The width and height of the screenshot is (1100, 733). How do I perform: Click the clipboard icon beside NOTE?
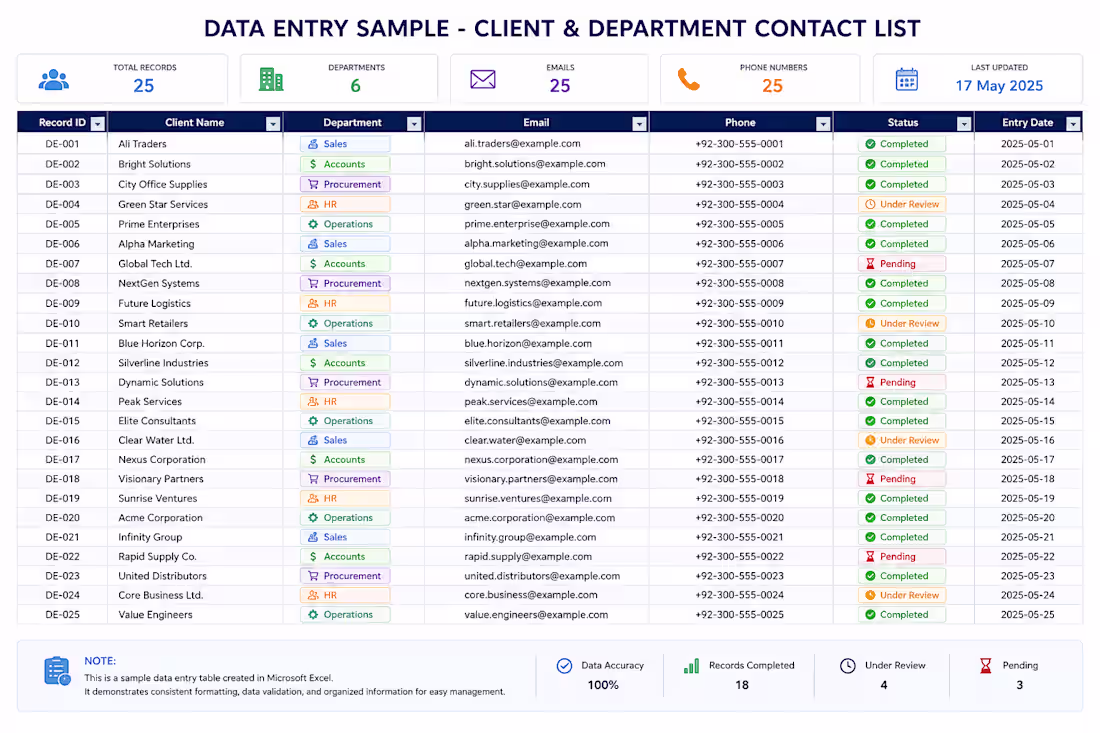pyautogui.click(x=57, y=671)
